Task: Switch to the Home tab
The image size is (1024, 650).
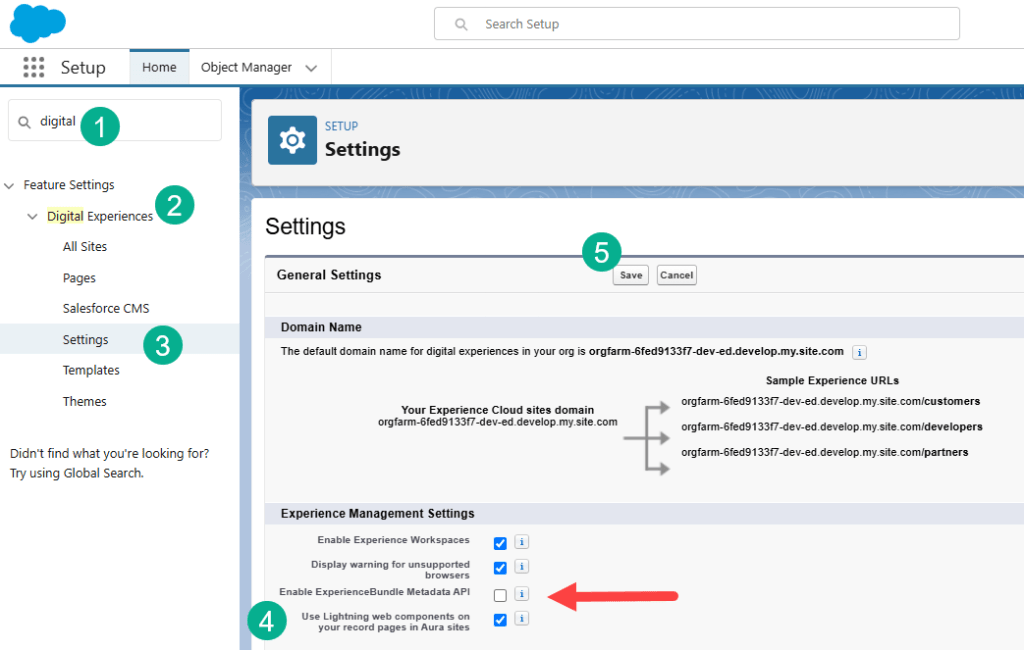Action: (159, 67)
